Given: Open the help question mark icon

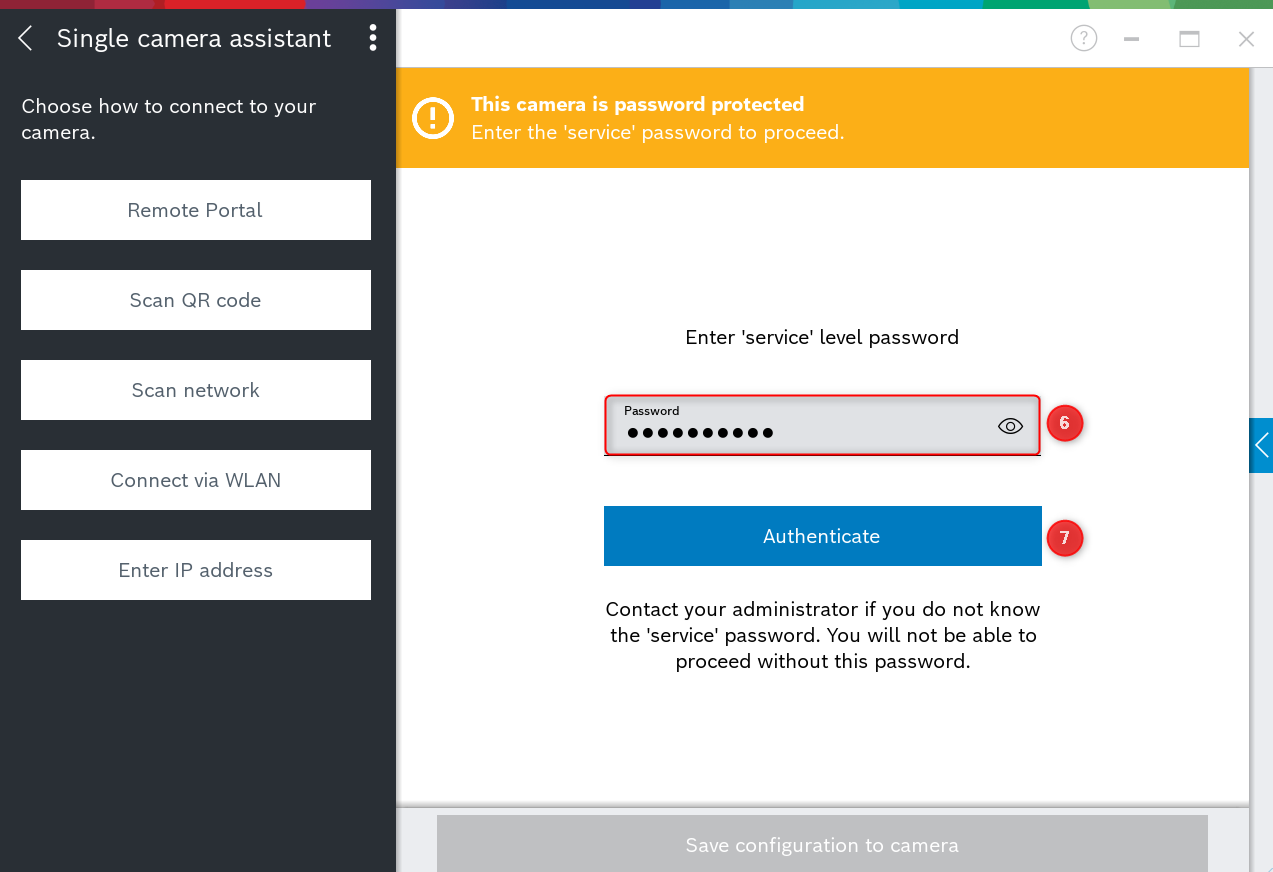Looking at the screenshot, I should pos(1083,39).
